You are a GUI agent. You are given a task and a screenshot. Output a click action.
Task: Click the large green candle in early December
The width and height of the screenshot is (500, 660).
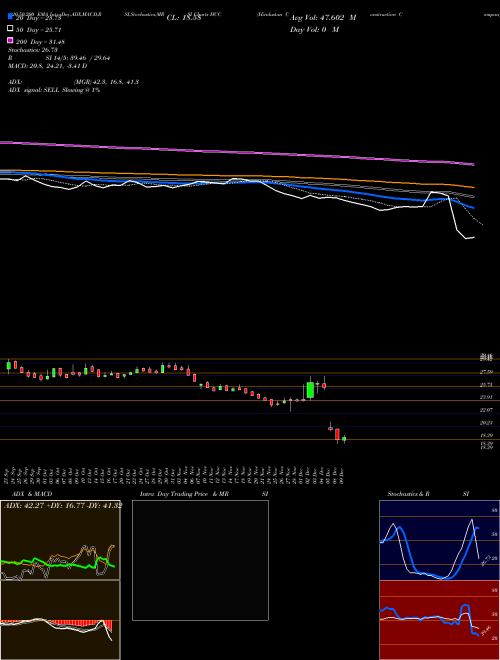pyautogui.click(x=310, y=390)
